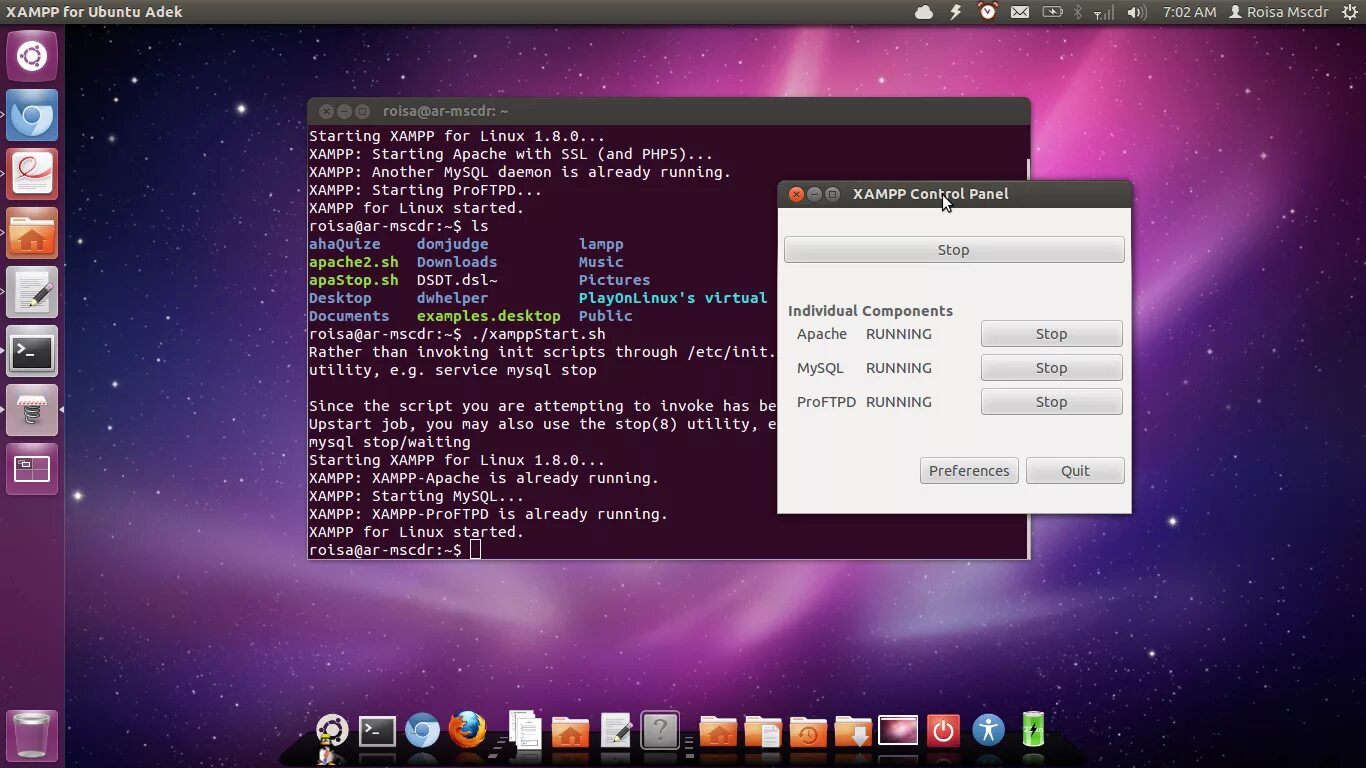The image size is (1366, 768).
Task: Click apaStop.sh in the terminal listing
Action: pos(354,280)
